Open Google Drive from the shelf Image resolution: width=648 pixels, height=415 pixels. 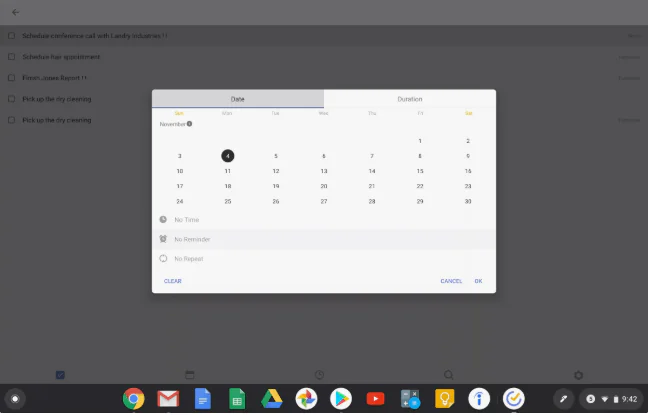point(272,399)
